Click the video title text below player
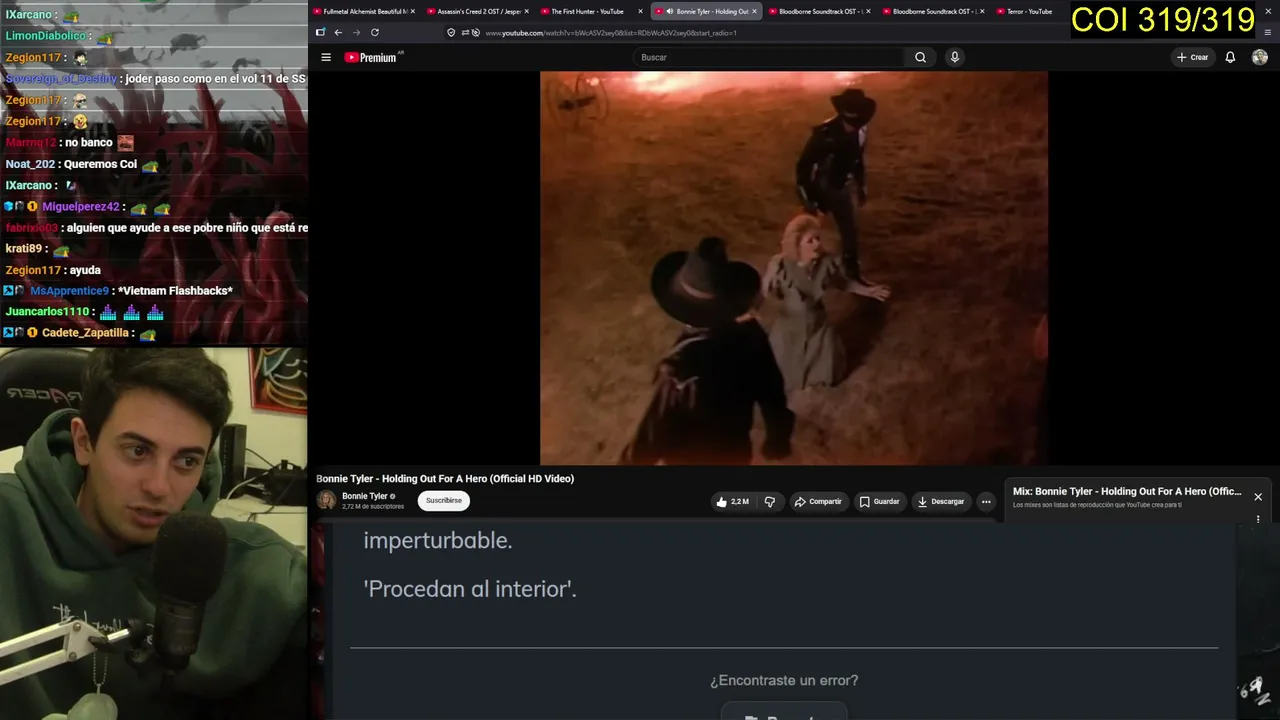 tap(445, 479)
